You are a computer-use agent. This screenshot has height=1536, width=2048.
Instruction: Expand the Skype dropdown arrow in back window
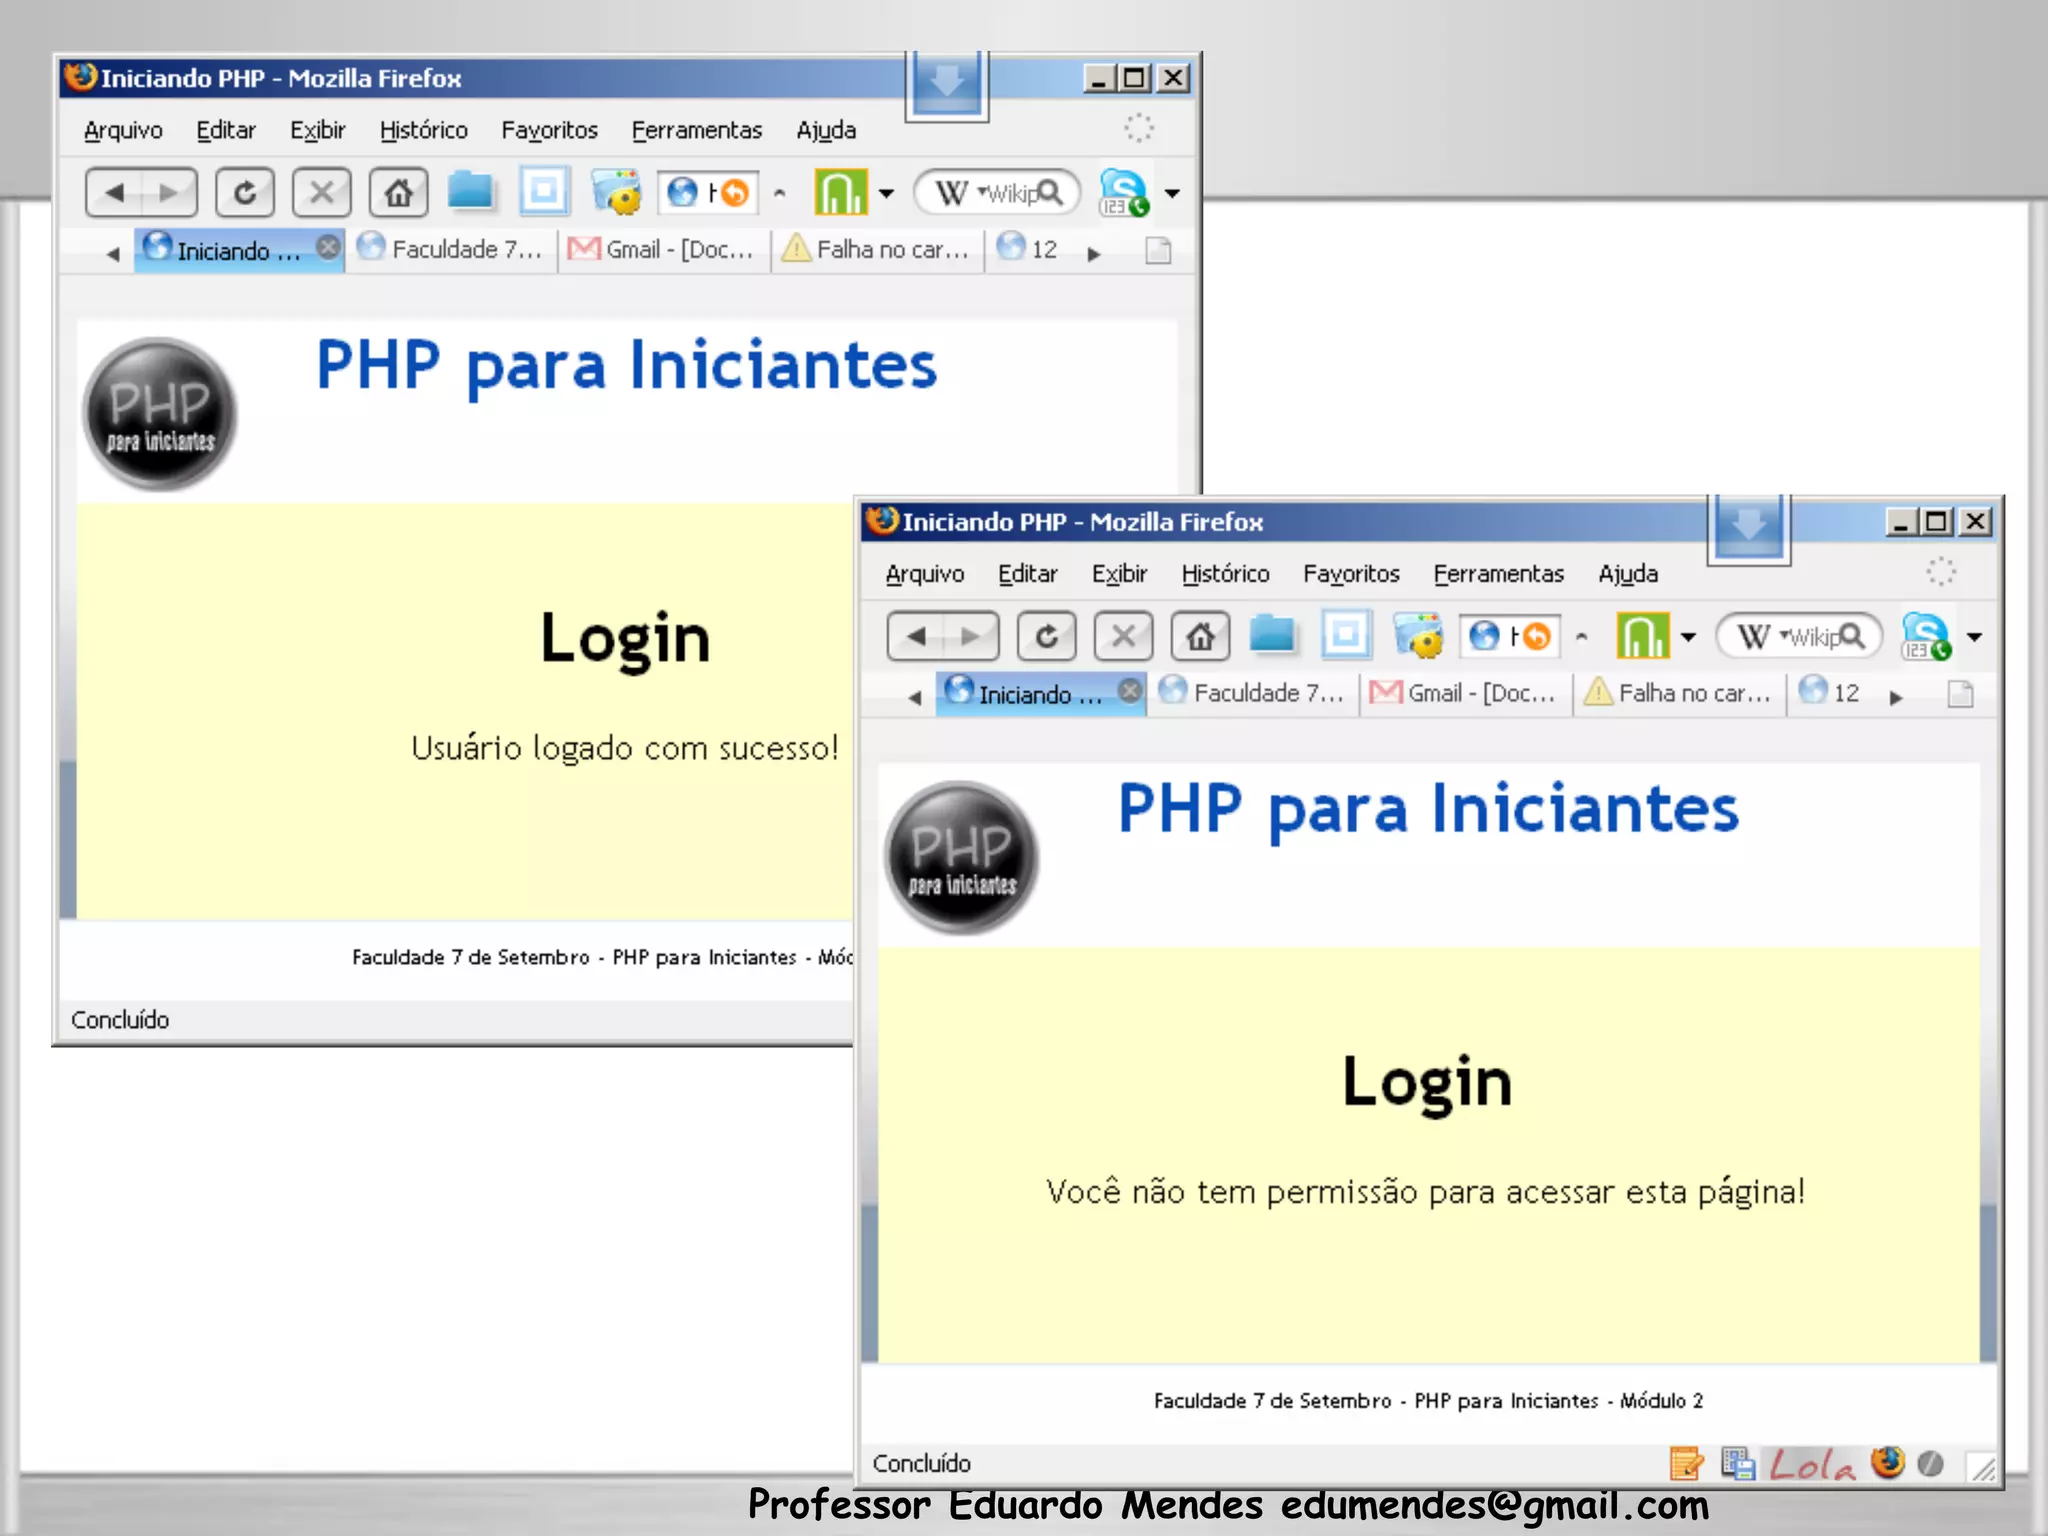pos(1172,192)
